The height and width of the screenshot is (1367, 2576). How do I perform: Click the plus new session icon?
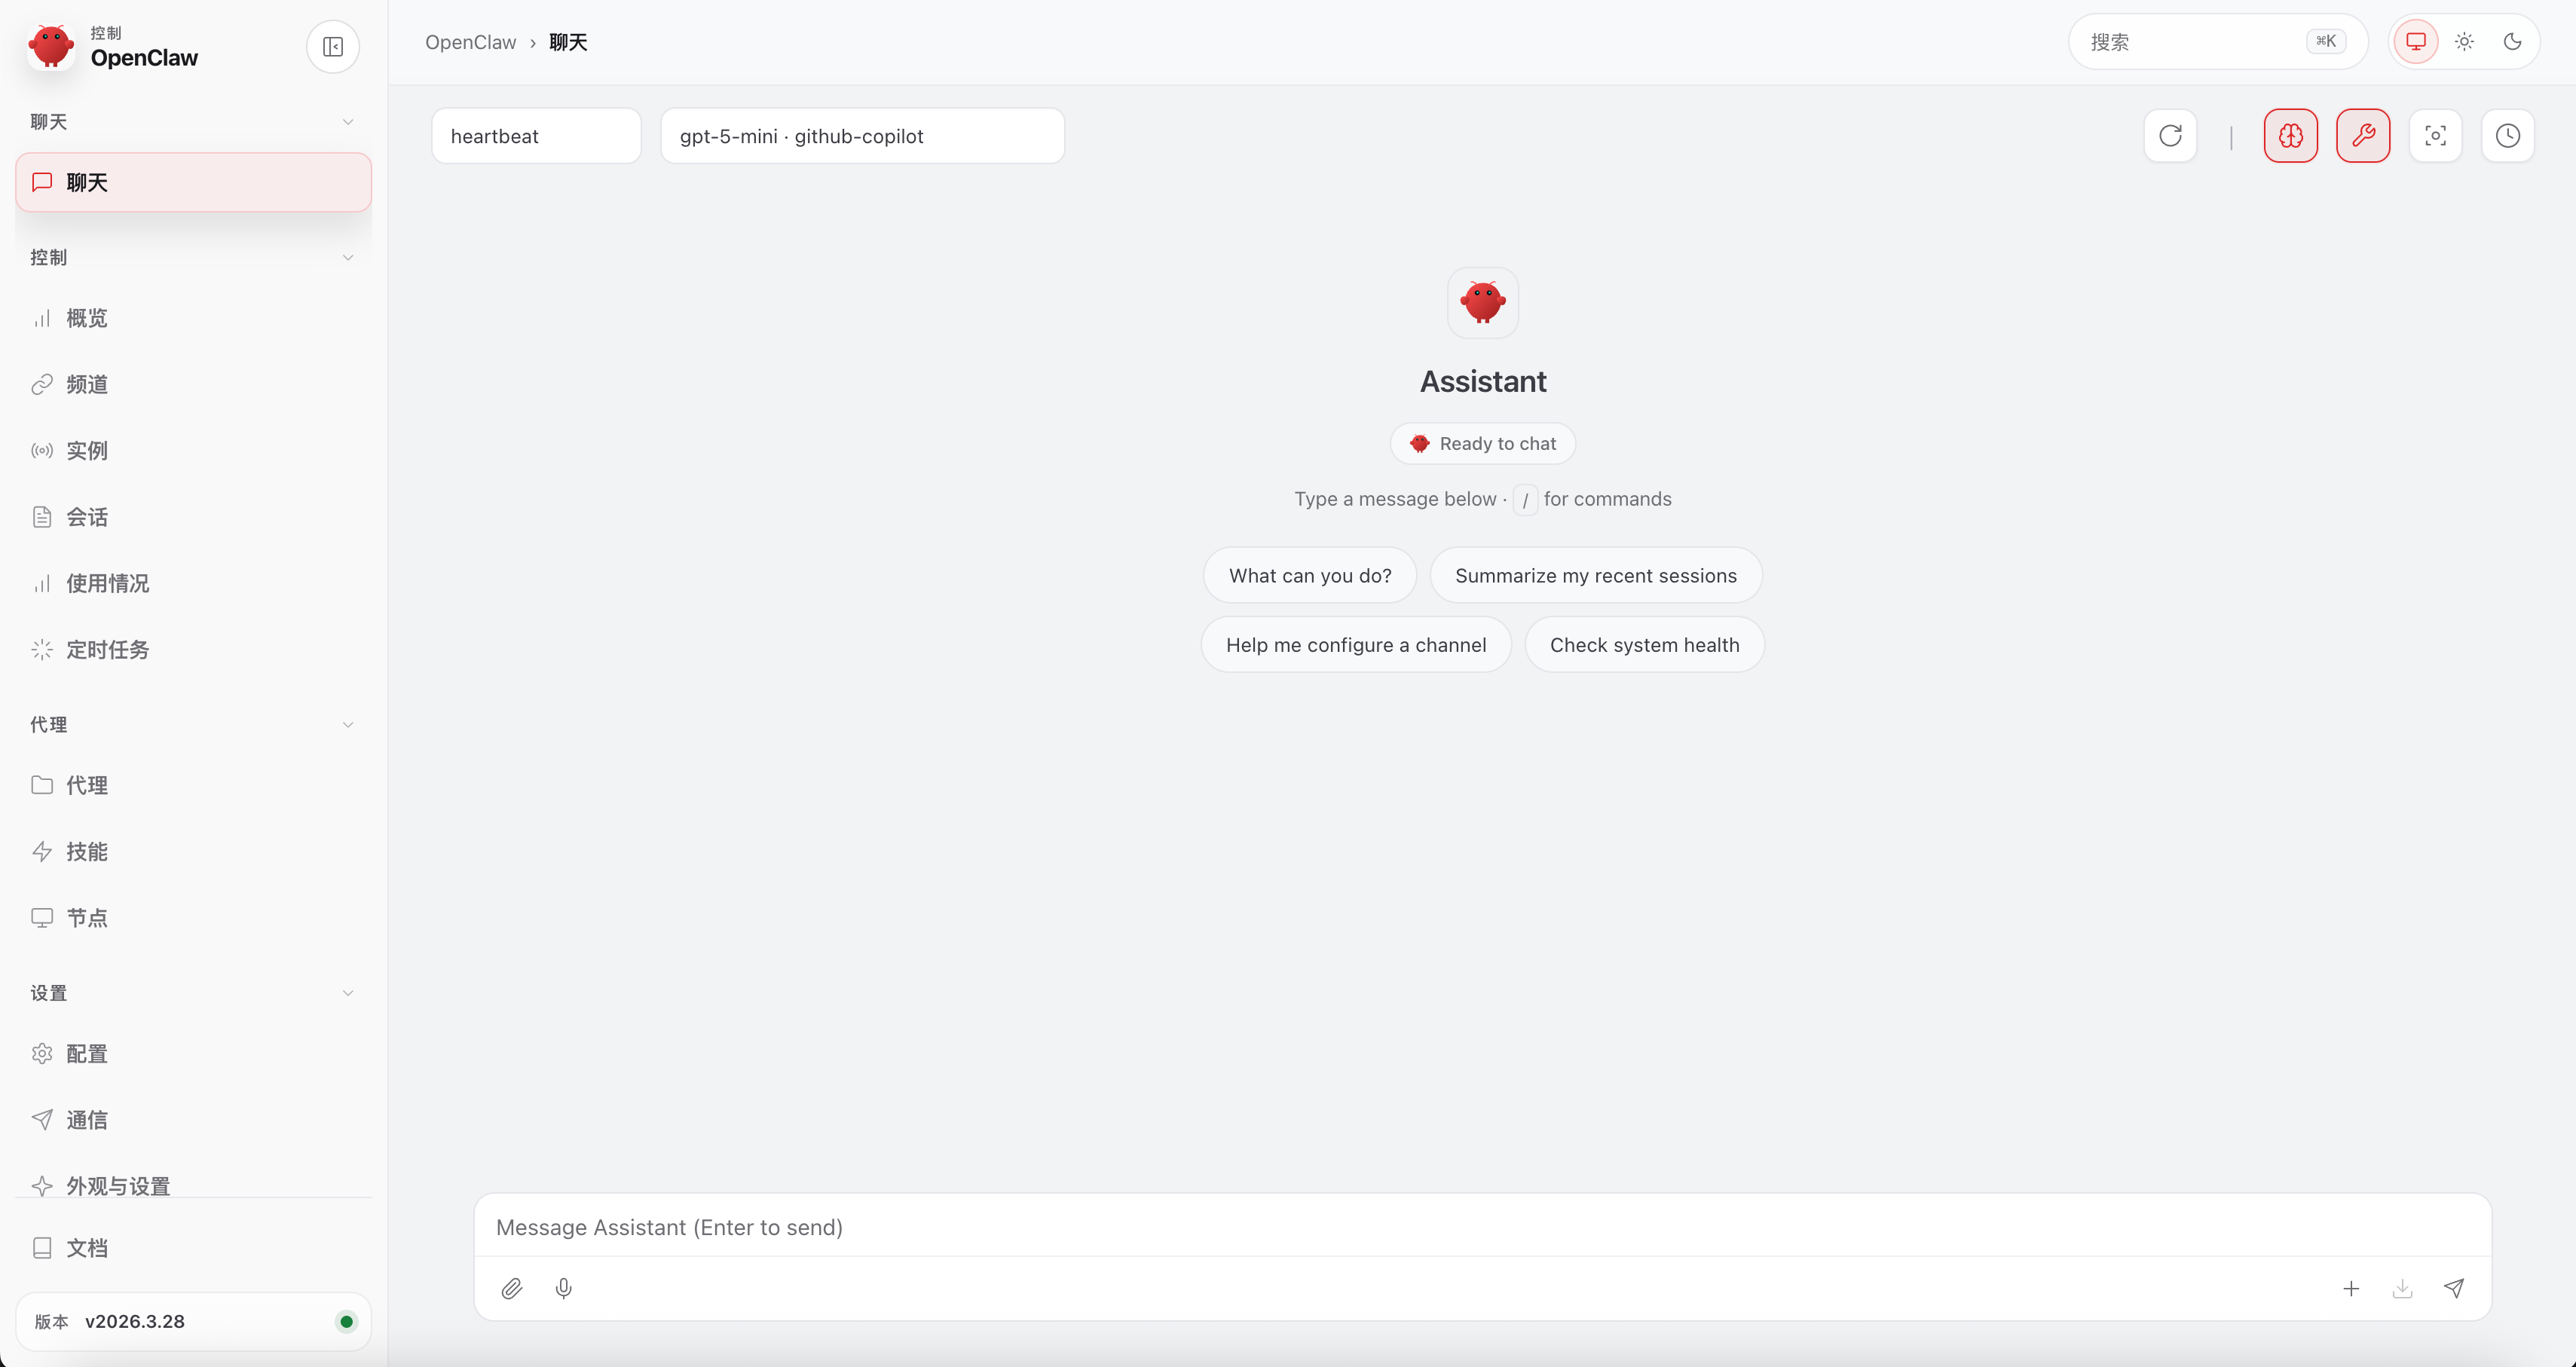(2351, 1288)
